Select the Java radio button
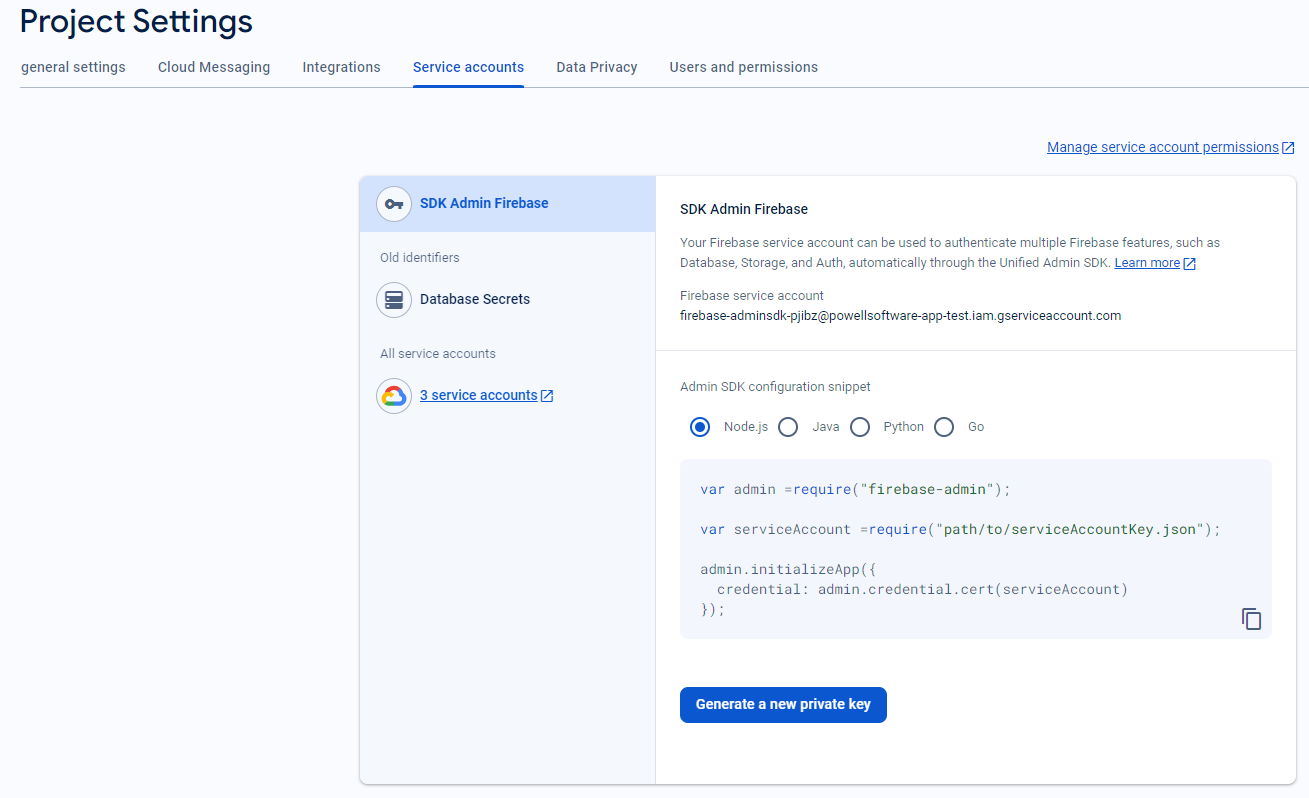Image resolution: width=1309 pixels, height=798 pixels. tap(788, 427)
